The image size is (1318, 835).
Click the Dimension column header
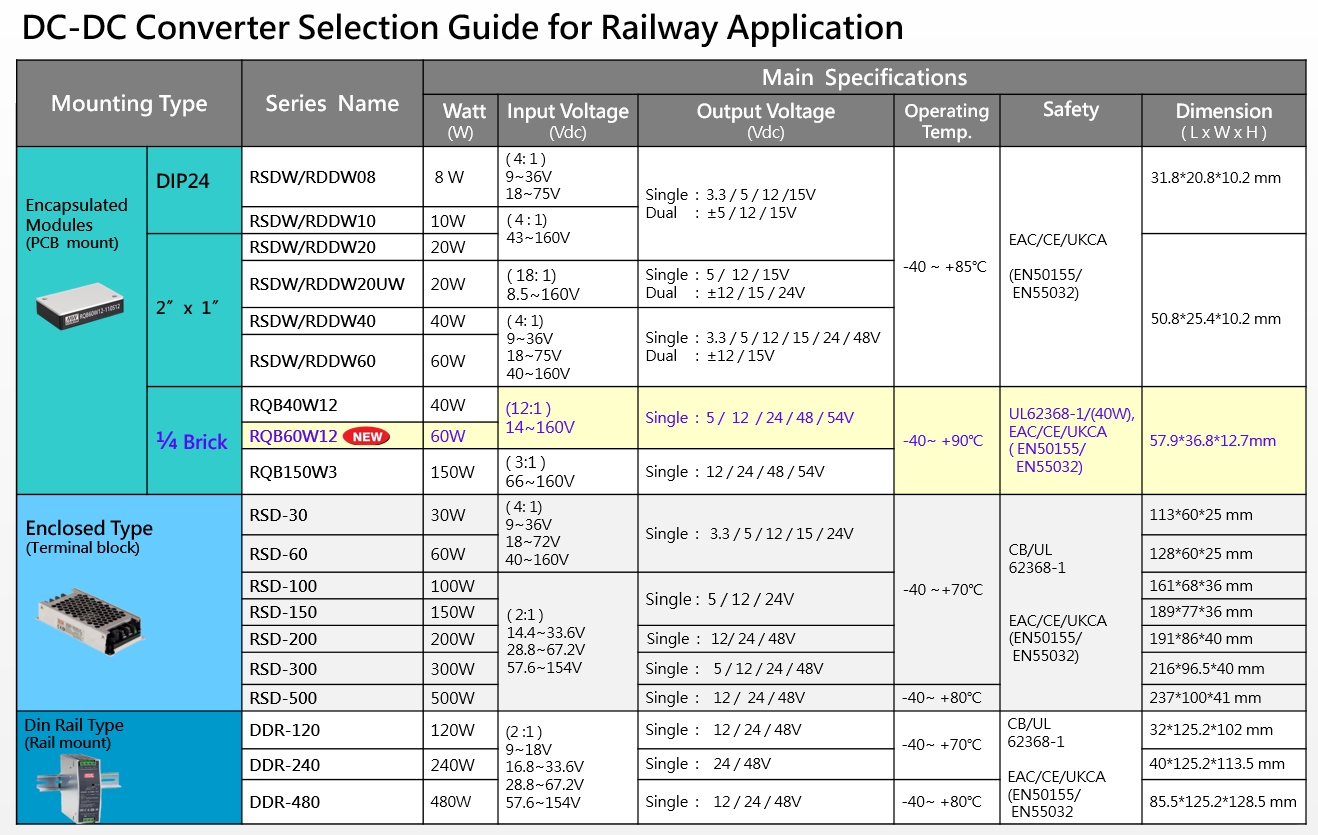click(1223, 120)
